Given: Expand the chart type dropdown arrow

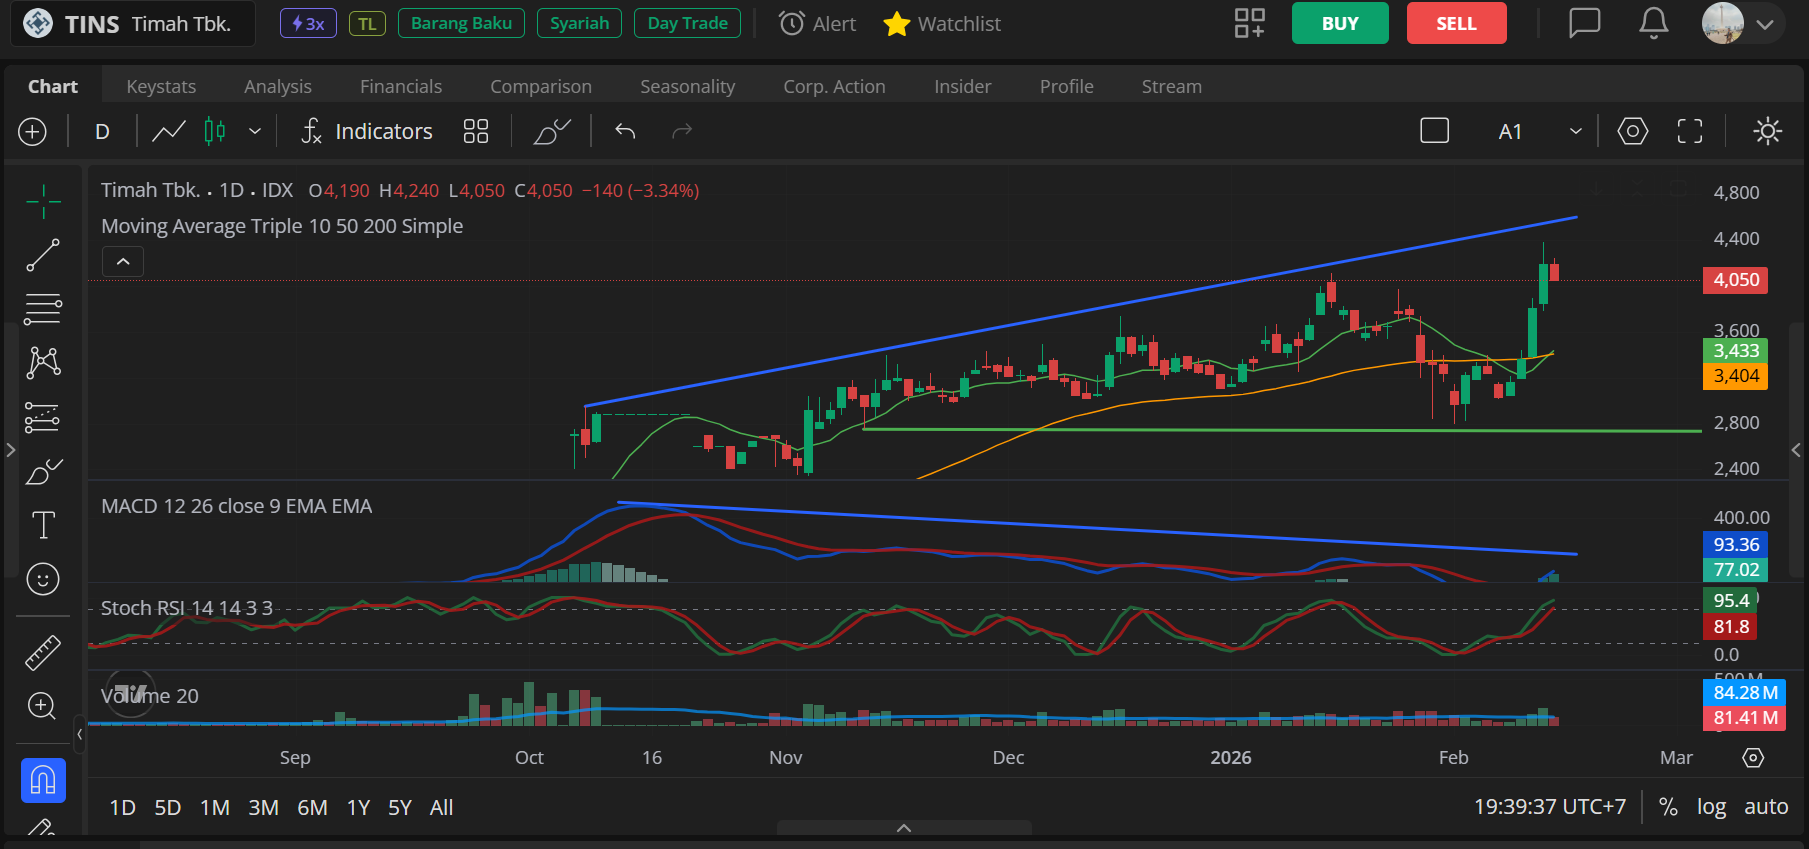Looking at the screenshot, I should point(255,131).
